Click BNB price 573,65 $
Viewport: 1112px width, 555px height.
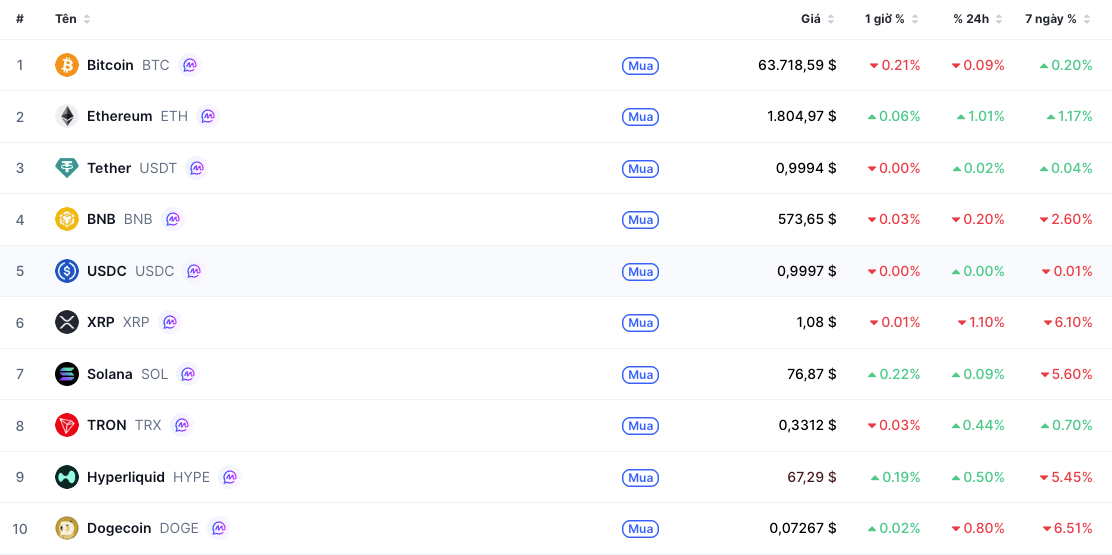click(807, 219)
